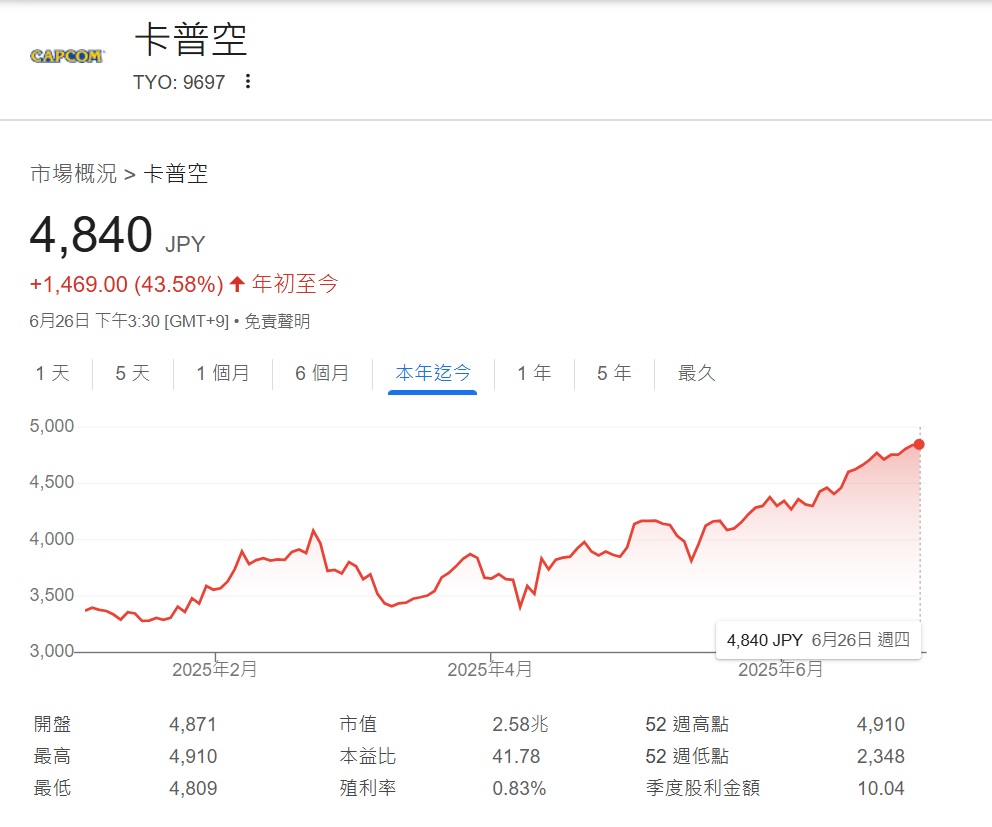Click the red up-arrow change indicator
This screenshot has width=992, height=827.
pyautogui.click(x=237, y=284)
